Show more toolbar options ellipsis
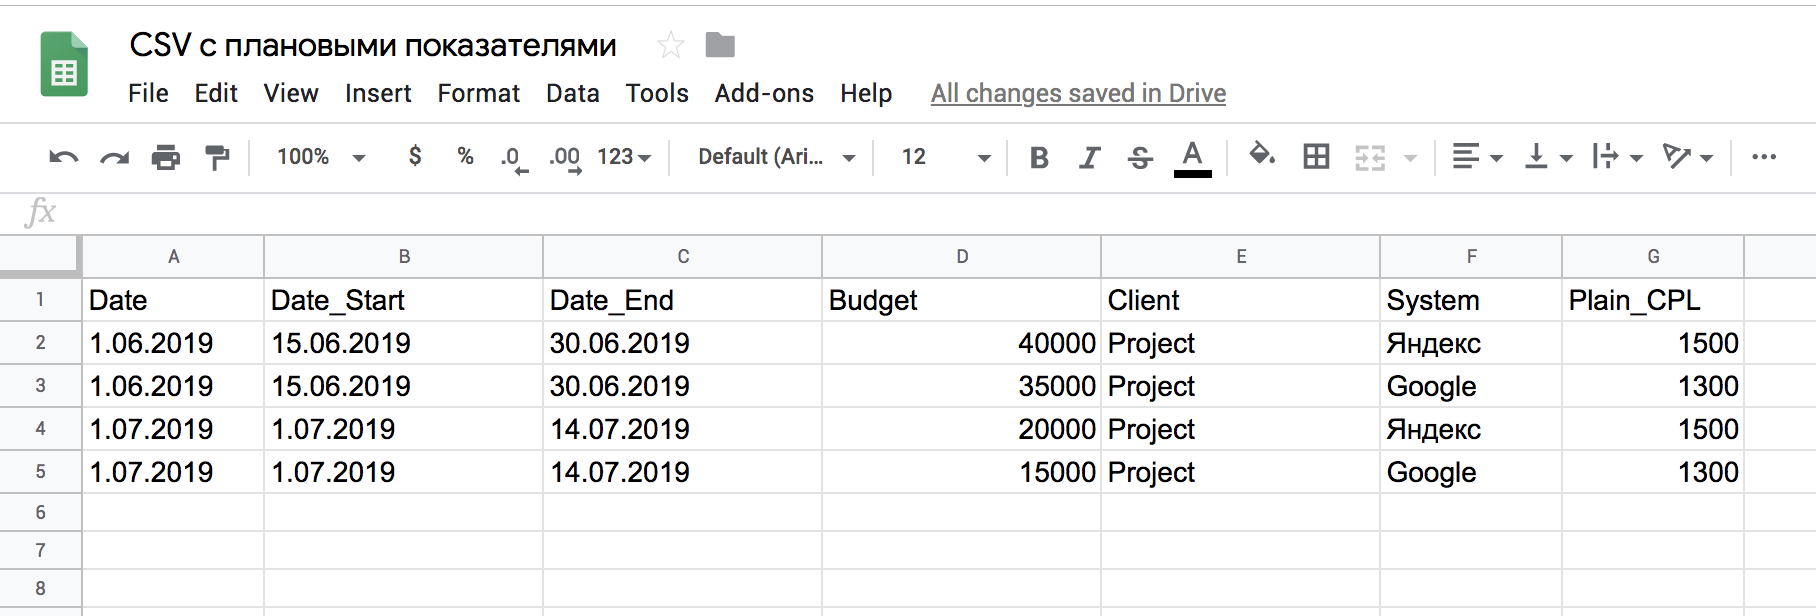 click(x=1764, y=157)
